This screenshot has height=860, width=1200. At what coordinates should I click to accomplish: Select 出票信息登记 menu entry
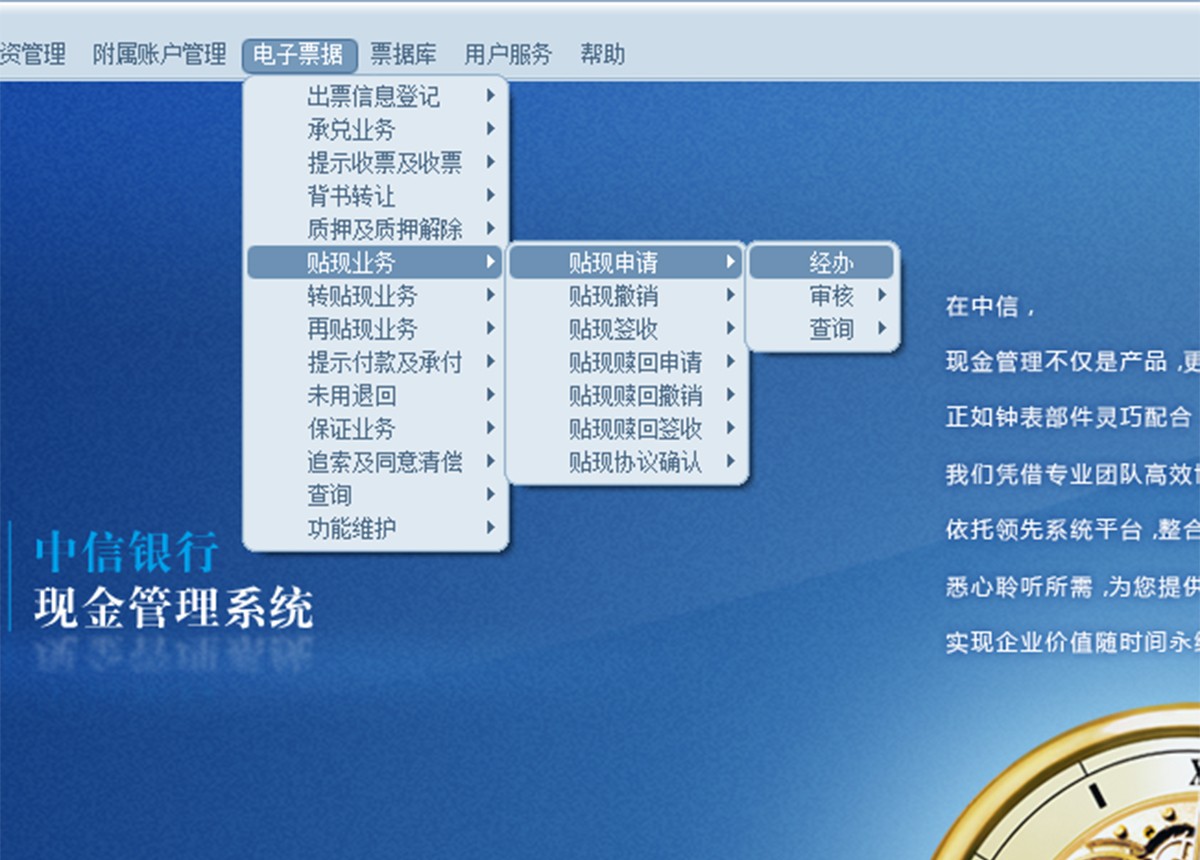point(375,97)
